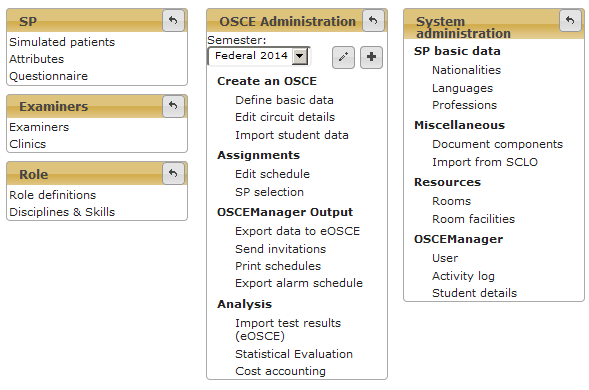Open User under OSCEManager
The height and width of the screenshot is (390, 589).
tap(445, 258)
